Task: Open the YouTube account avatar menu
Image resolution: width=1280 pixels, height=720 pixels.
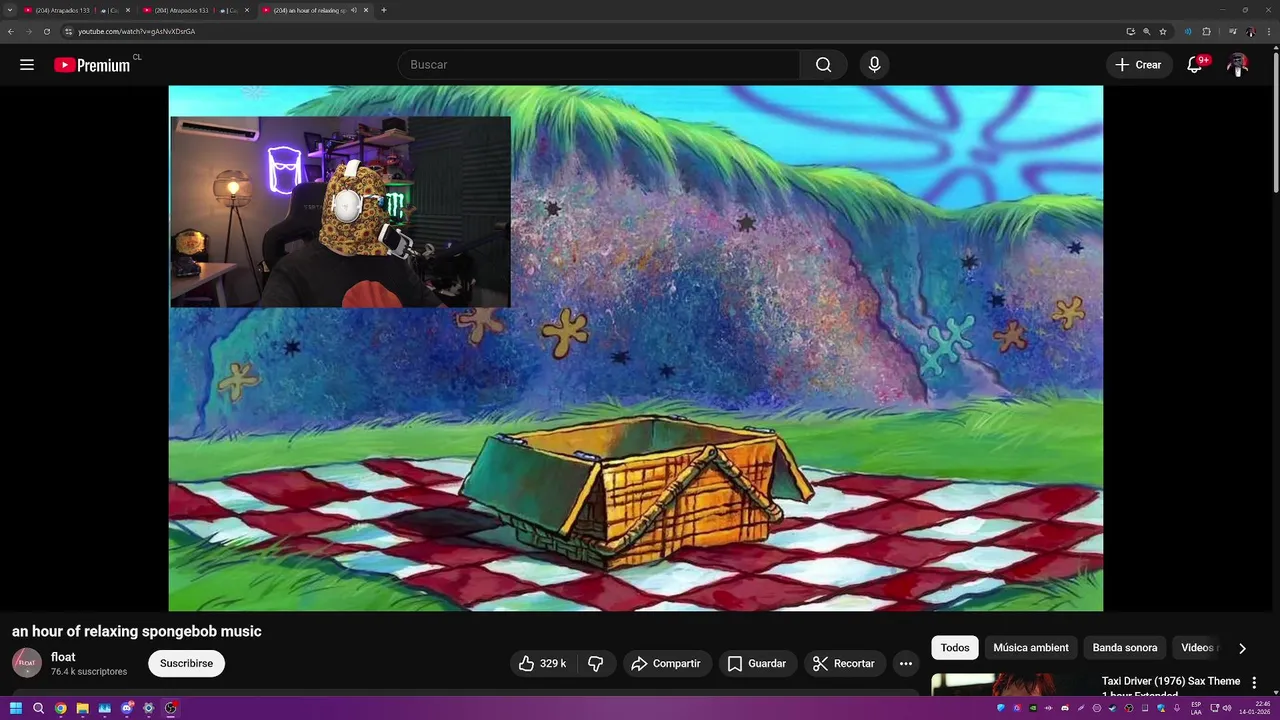Action: (x=1238, y=65)
